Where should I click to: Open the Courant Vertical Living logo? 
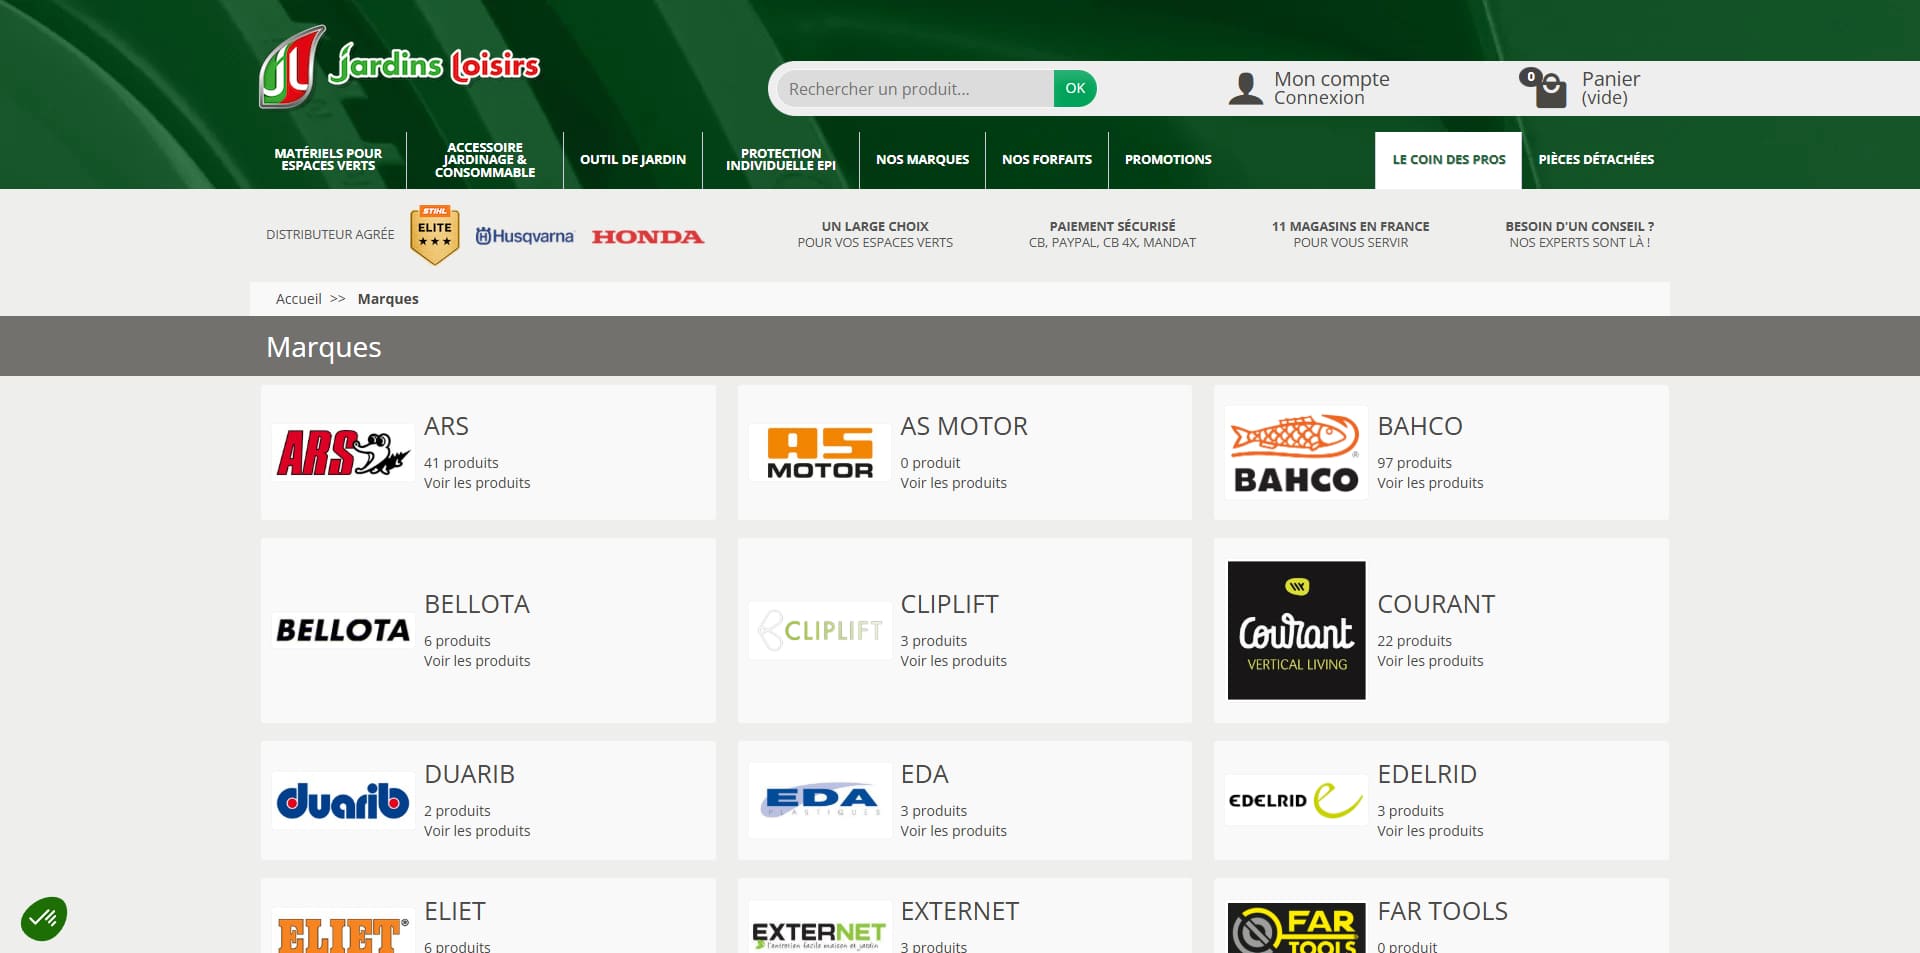(1296, 630)
